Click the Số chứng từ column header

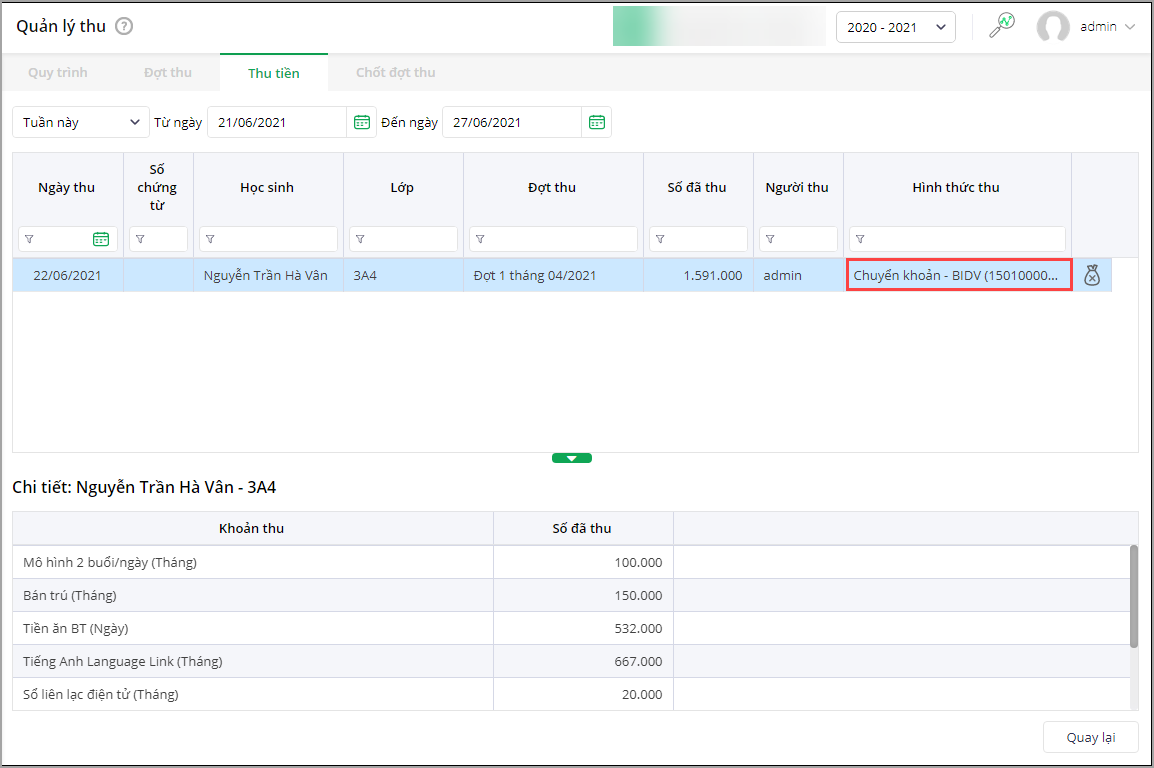pyautogui.click(x=157, y=188)
